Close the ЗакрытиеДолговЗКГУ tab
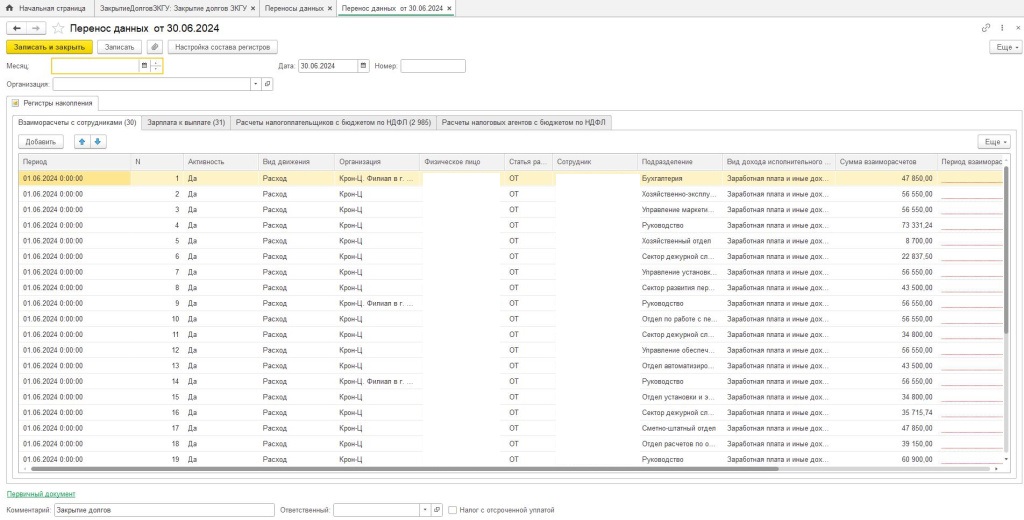1024x520 pixels. (x=253, y=8)
